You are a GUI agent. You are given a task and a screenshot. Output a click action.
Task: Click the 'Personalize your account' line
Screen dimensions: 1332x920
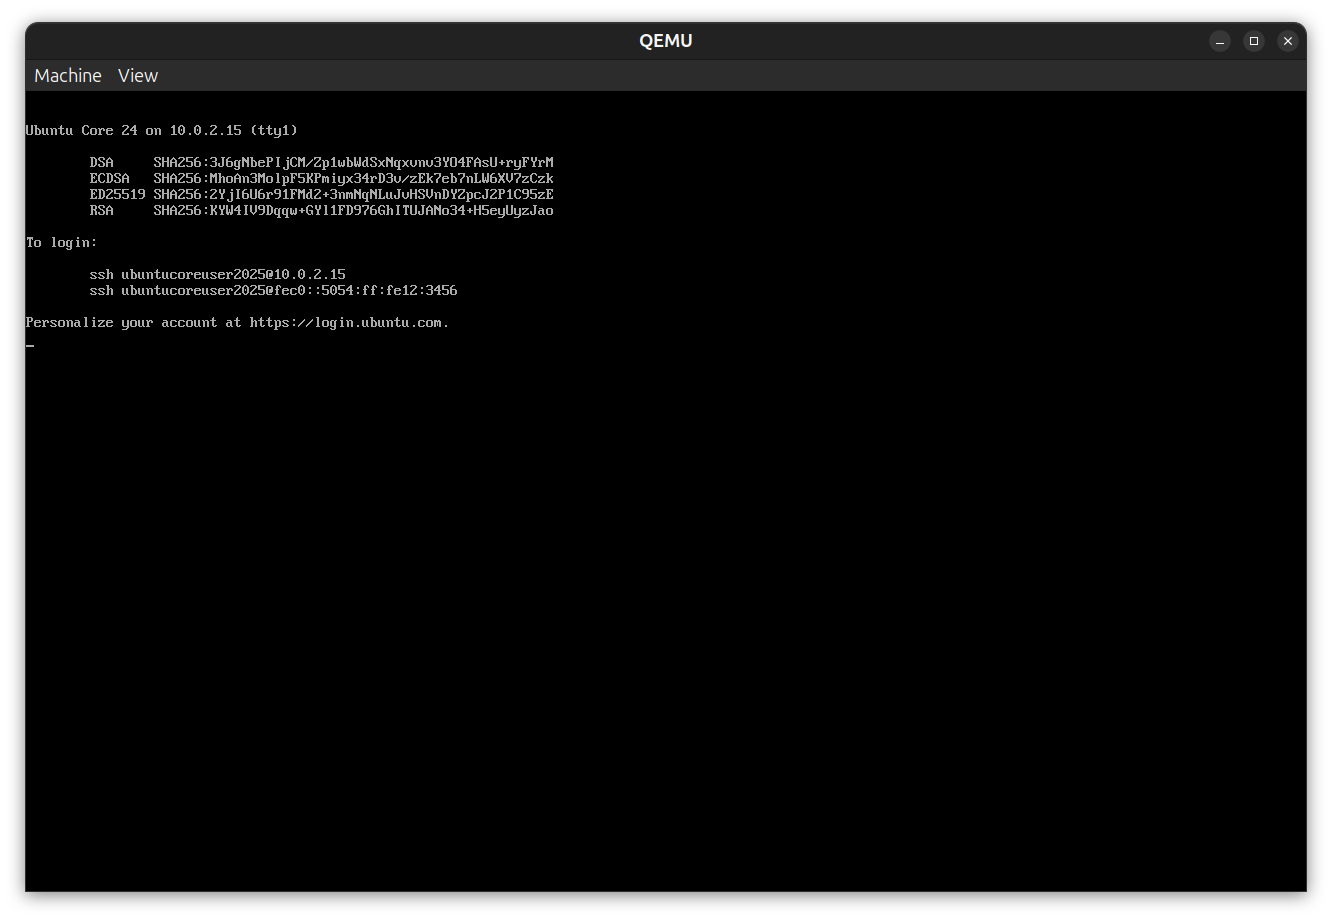238,322
